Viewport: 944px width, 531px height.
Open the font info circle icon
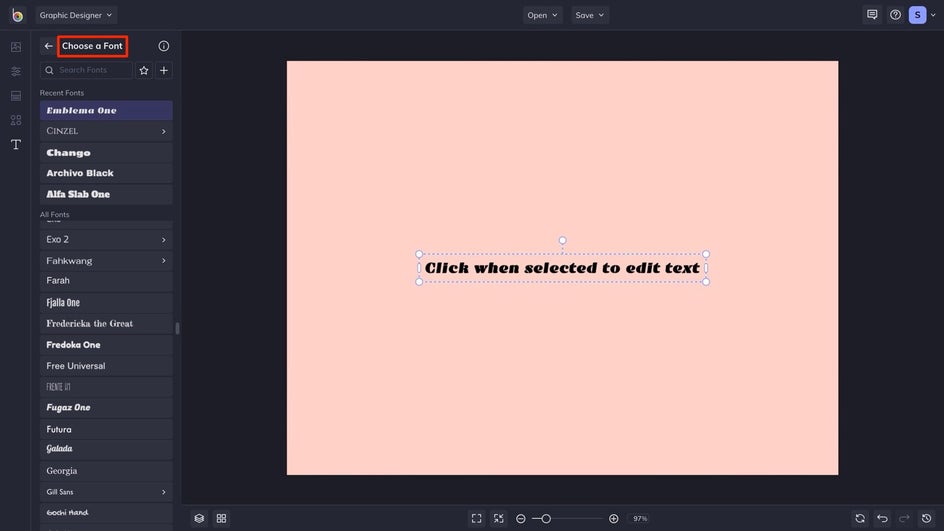tap(164, 46)
